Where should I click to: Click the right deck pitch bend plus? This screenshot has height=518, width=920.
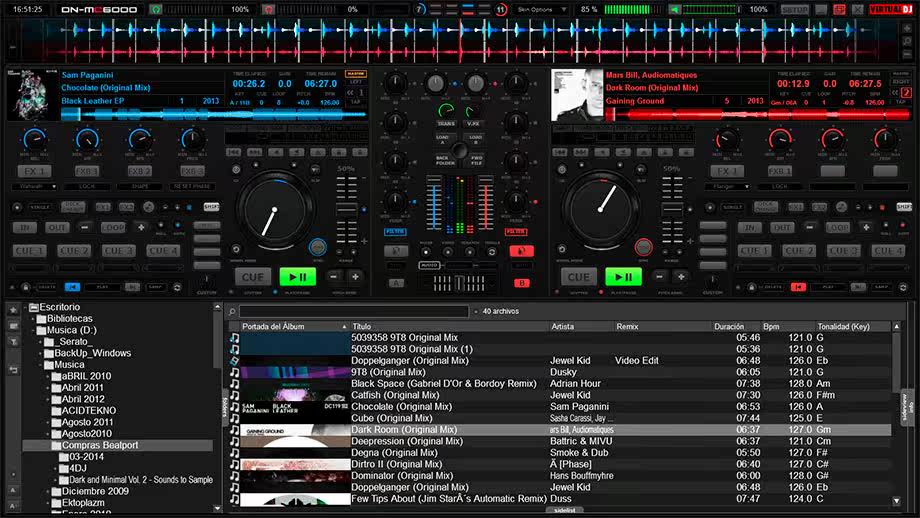point(681,276)
